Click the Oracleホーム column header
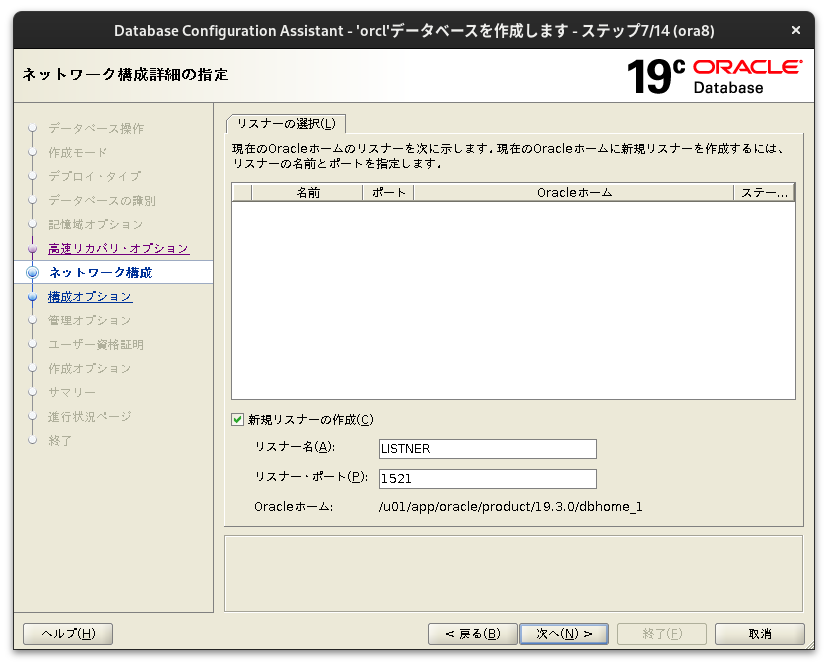This screenshot has width=828, height=666. click(575, 192)
